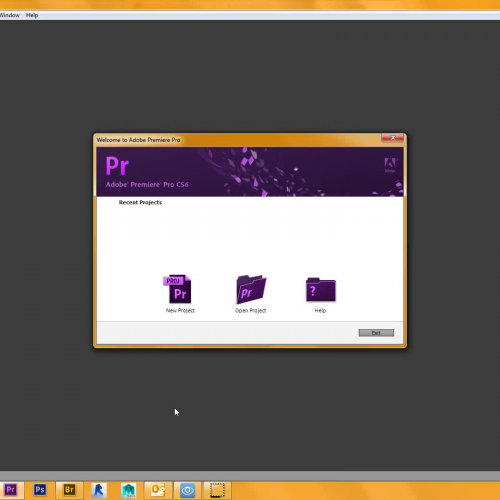Click the Adobe logo in dialog banner
Viewport: 500px width, 500px height.
pos(390,165)
